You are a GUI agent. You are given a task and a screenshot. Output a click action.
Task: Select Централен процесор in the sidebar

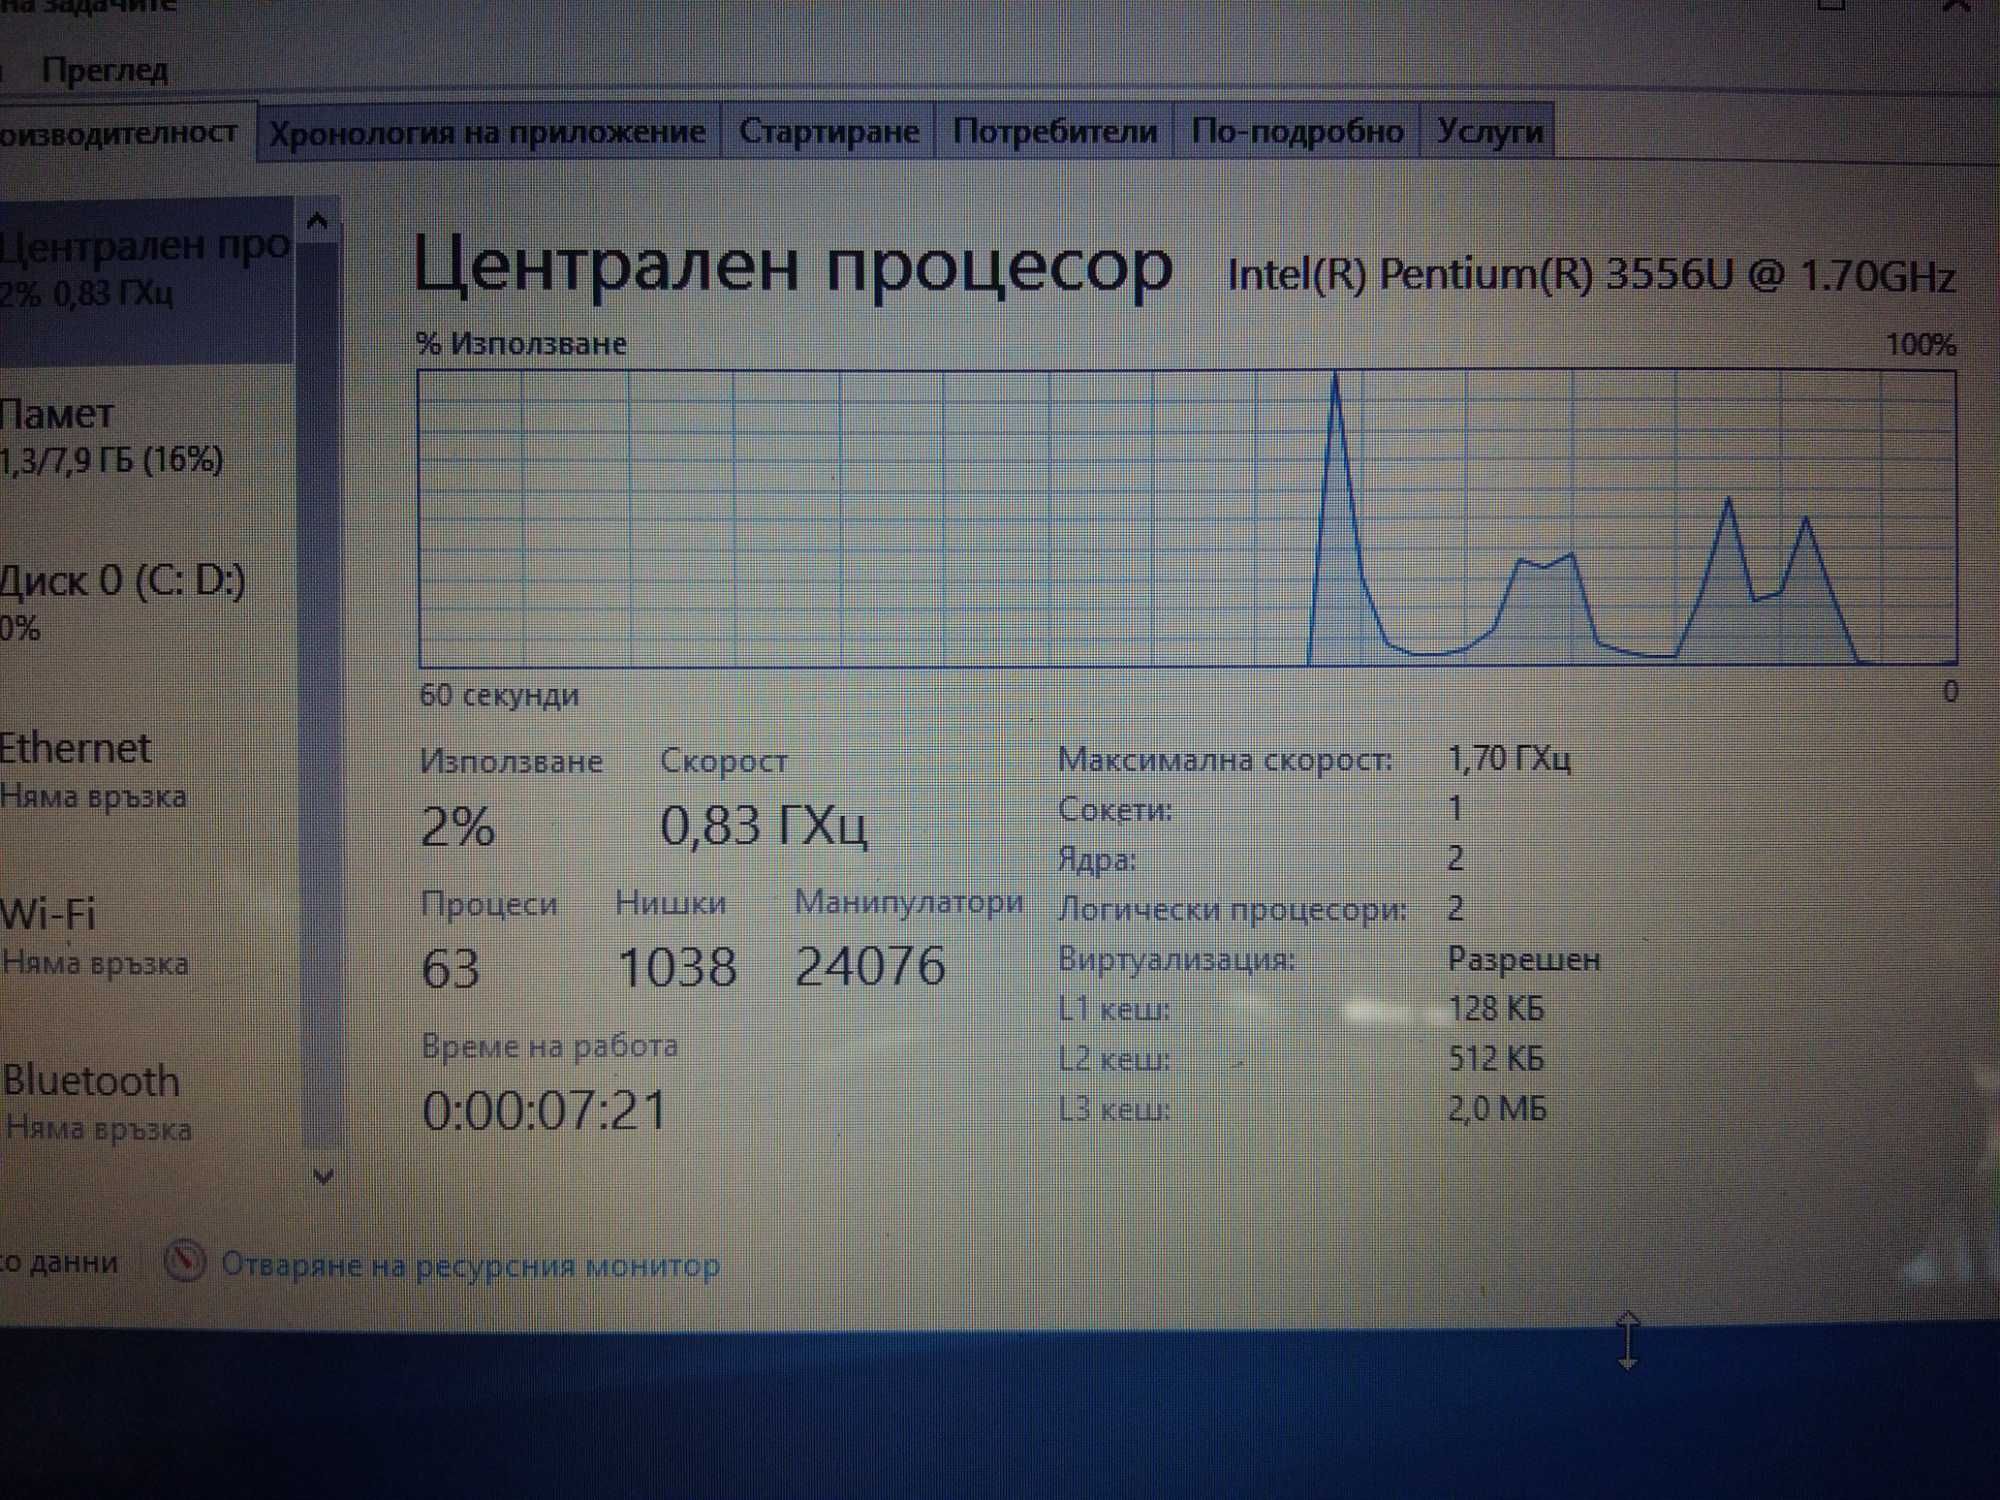[x=146, y=280]
